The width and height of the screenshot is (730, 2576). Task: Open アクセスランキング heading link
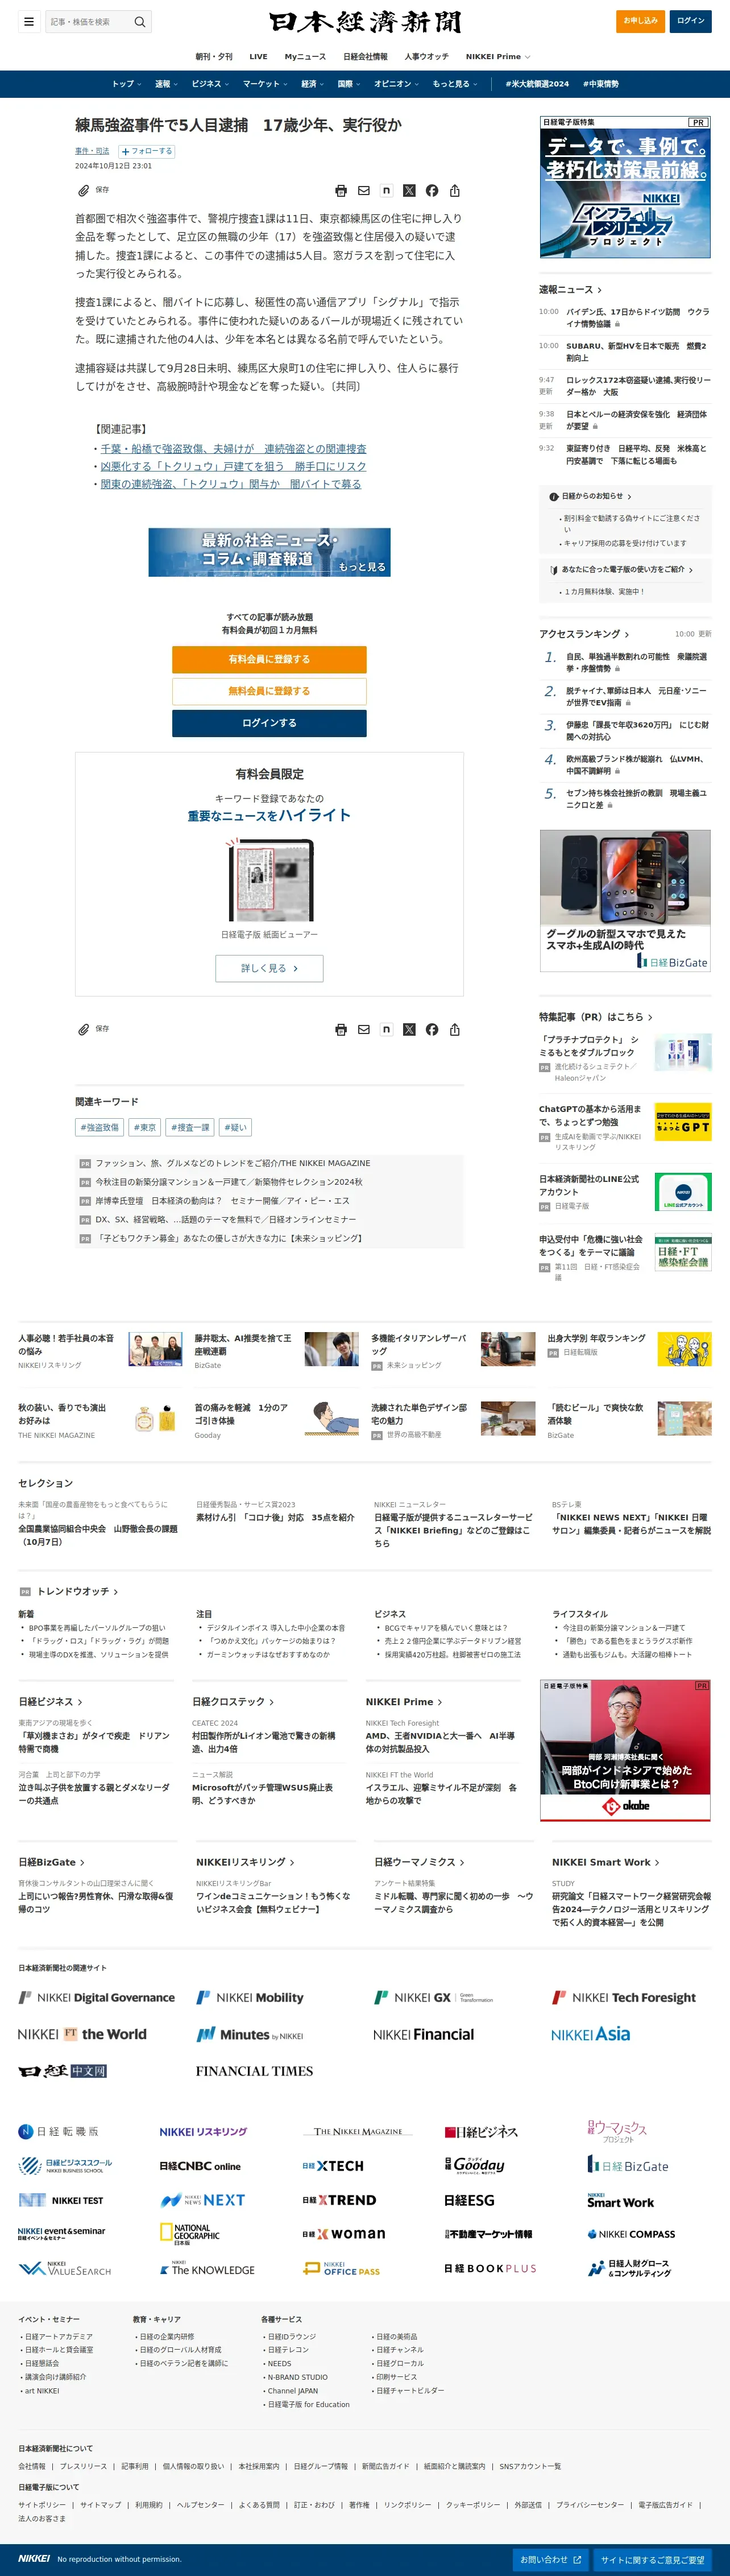(584, 634)
